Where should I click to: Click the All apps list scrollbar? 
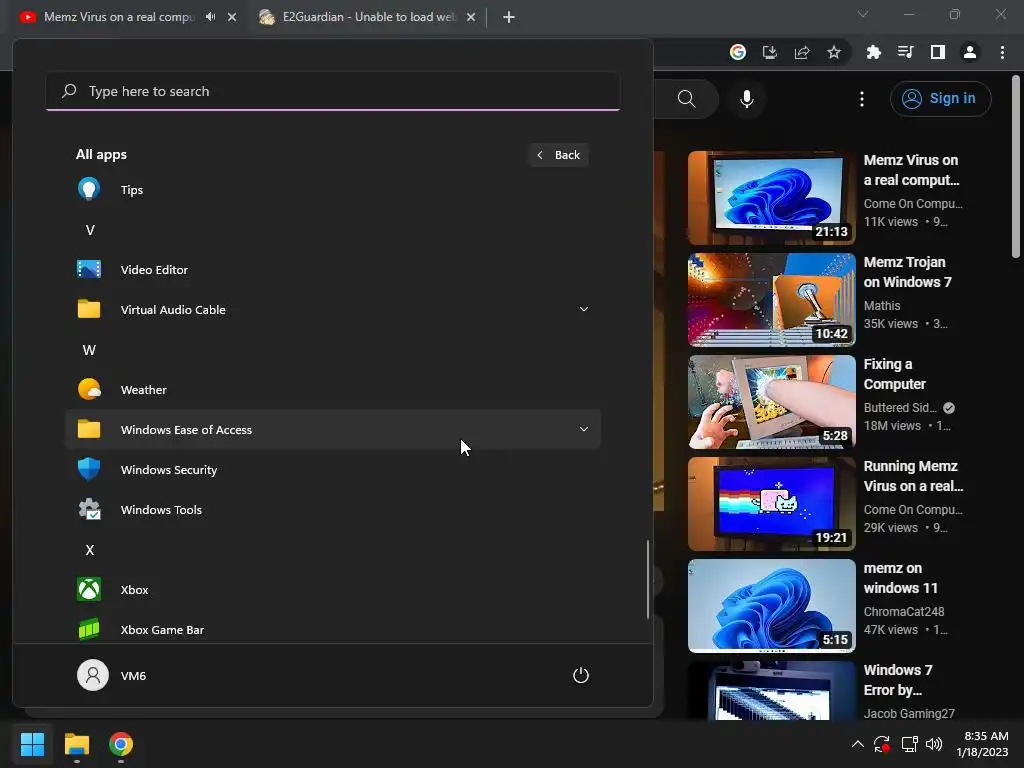click(648, 579)
